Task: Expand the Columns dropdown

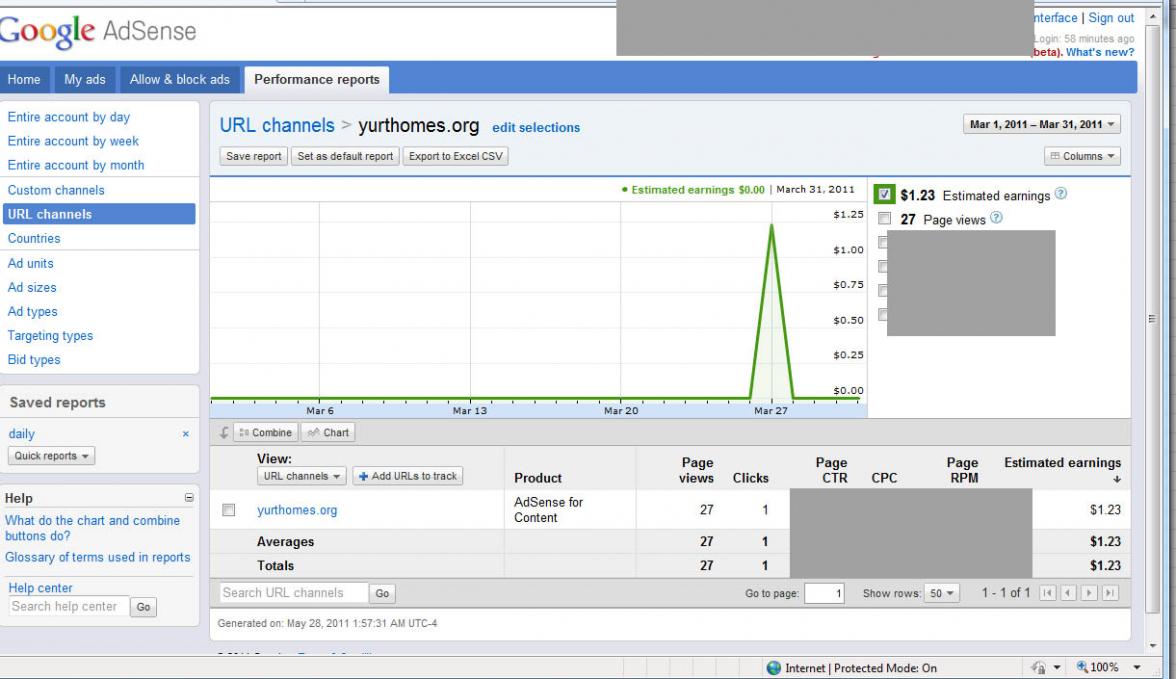Action: (1082, 156)
